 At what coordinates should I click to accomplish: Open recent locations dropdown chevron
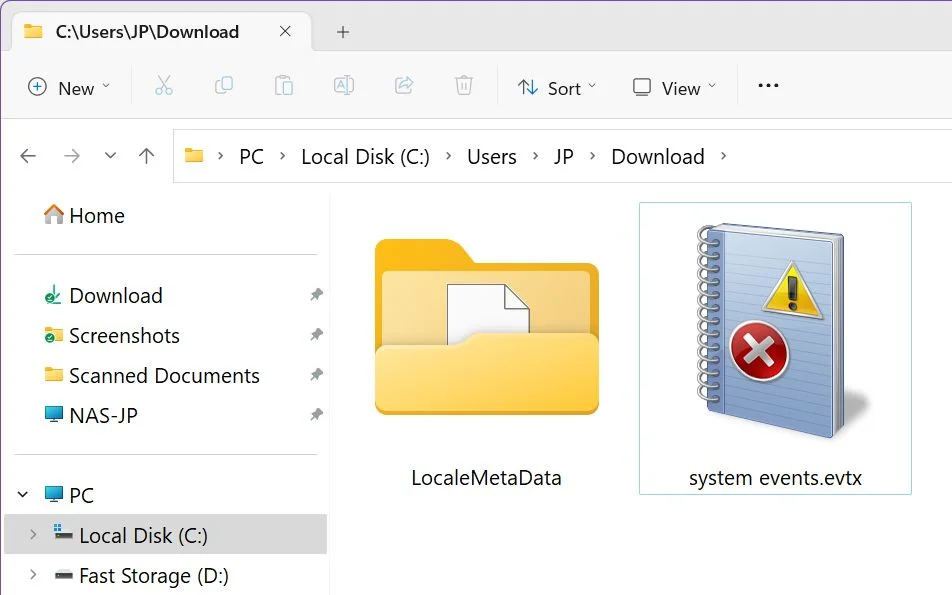point(110,156)
